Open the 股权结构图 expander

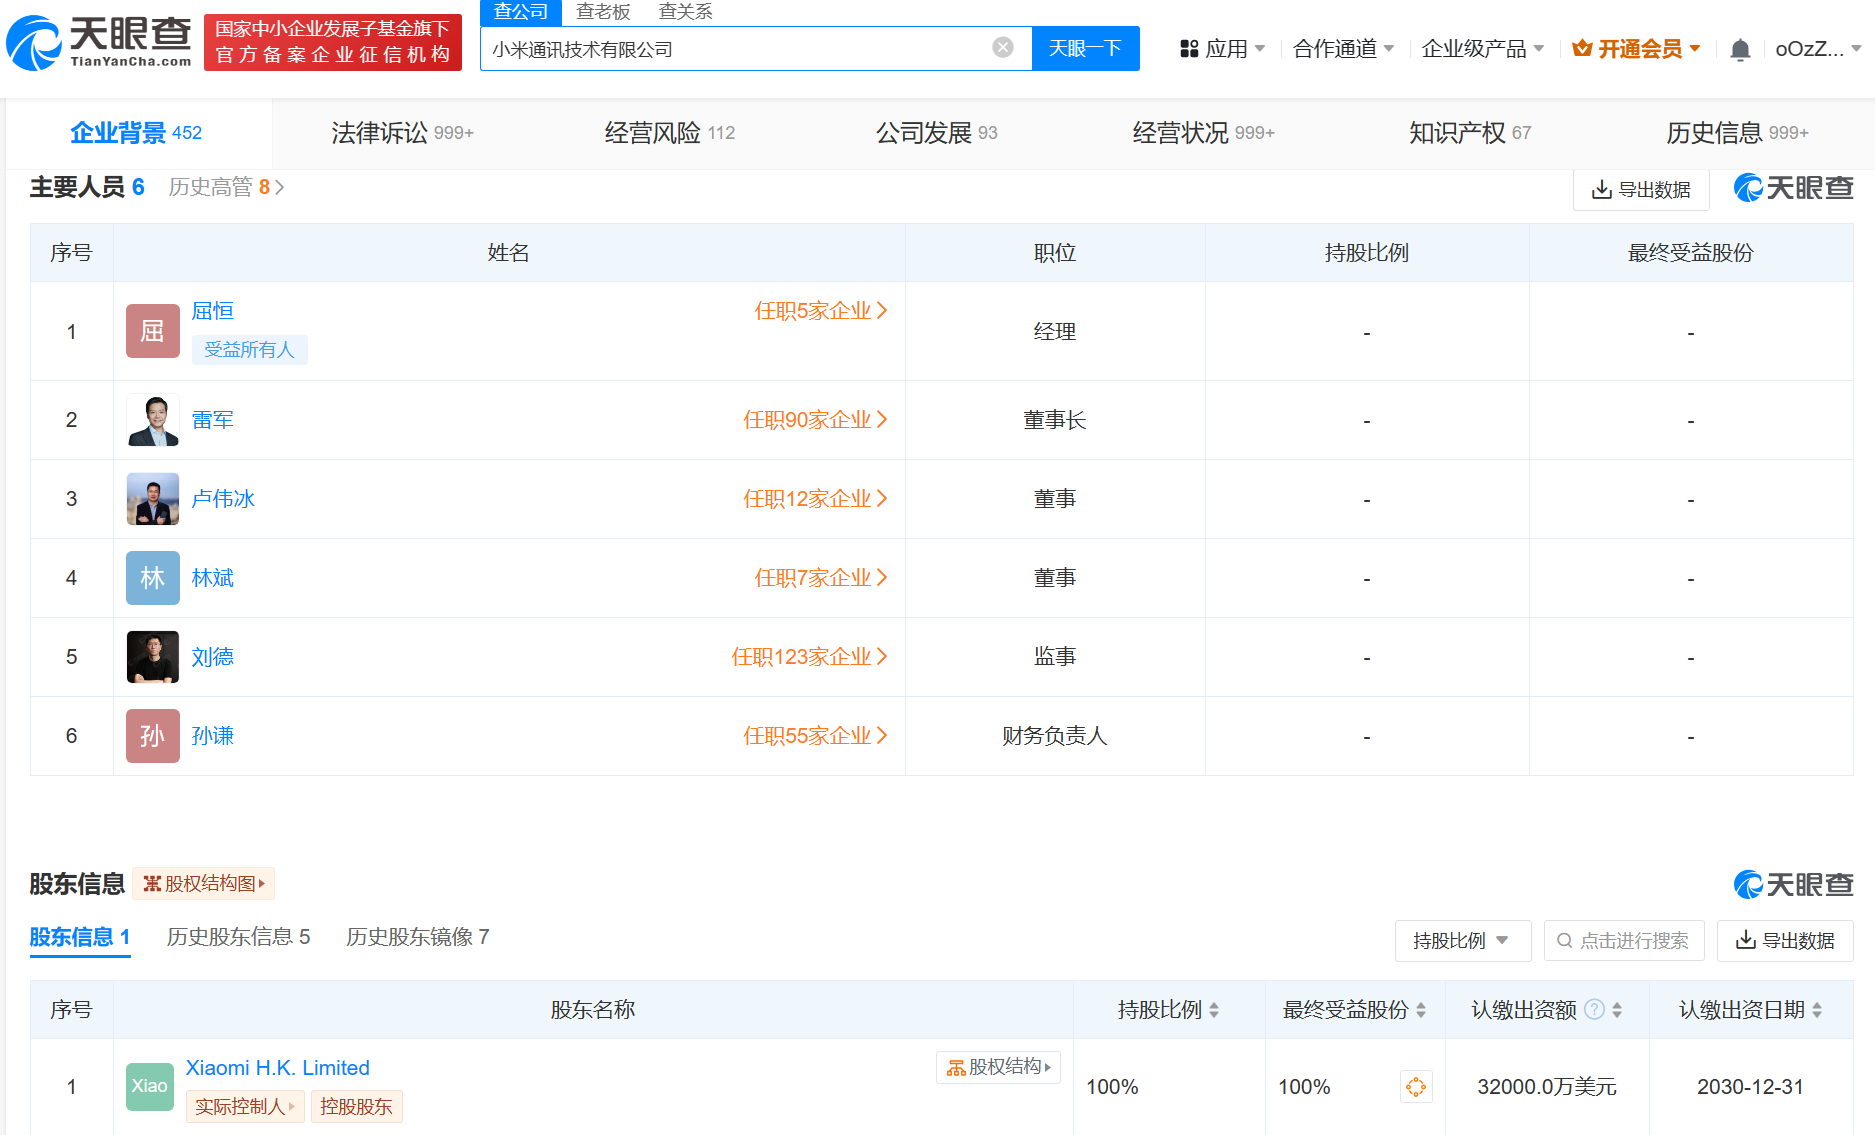pyautogui.click(x=204, y=884)
